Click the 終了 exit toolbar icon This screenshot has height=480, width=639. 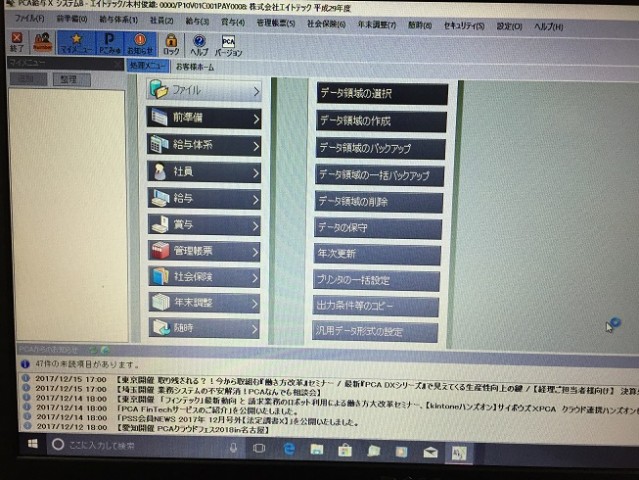coord(17,42)
